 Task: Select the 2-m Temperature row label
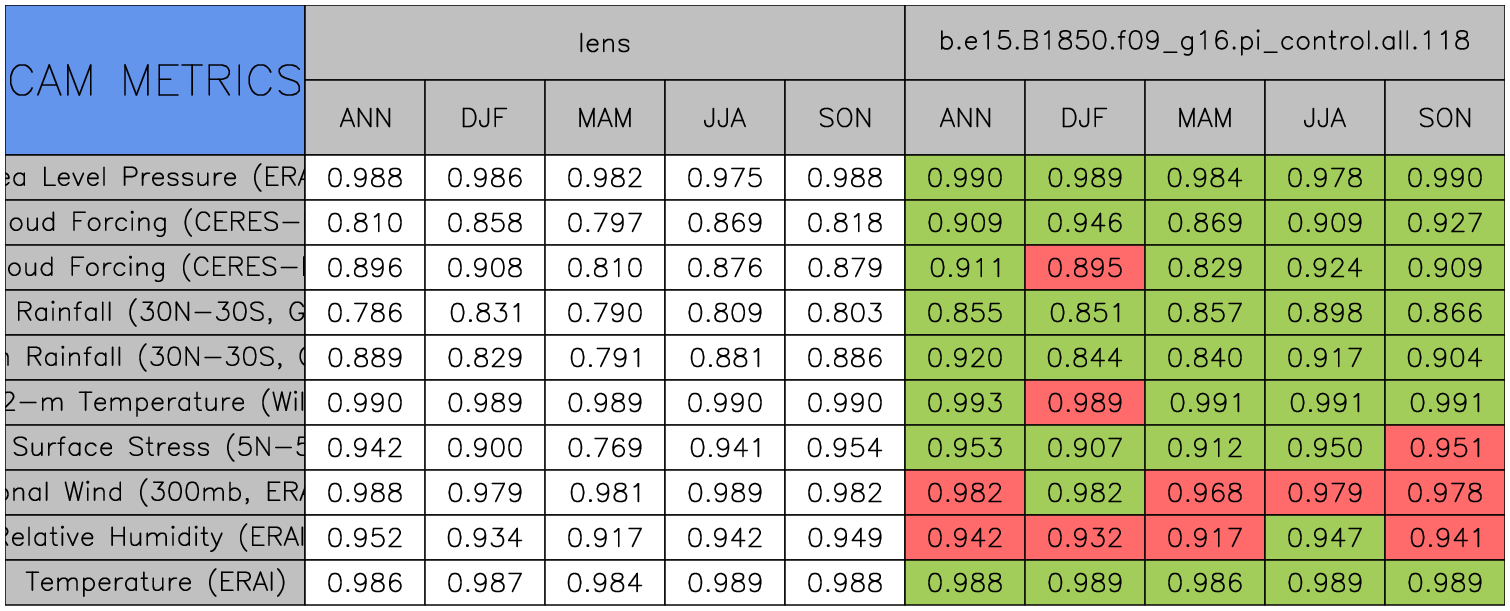click(x=155, y=402)
